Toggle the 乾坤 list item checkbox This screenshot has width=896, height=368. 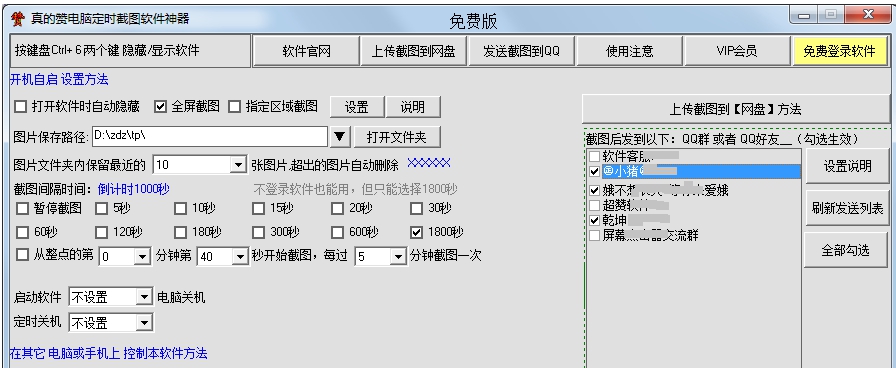click(x=595, y=220)
